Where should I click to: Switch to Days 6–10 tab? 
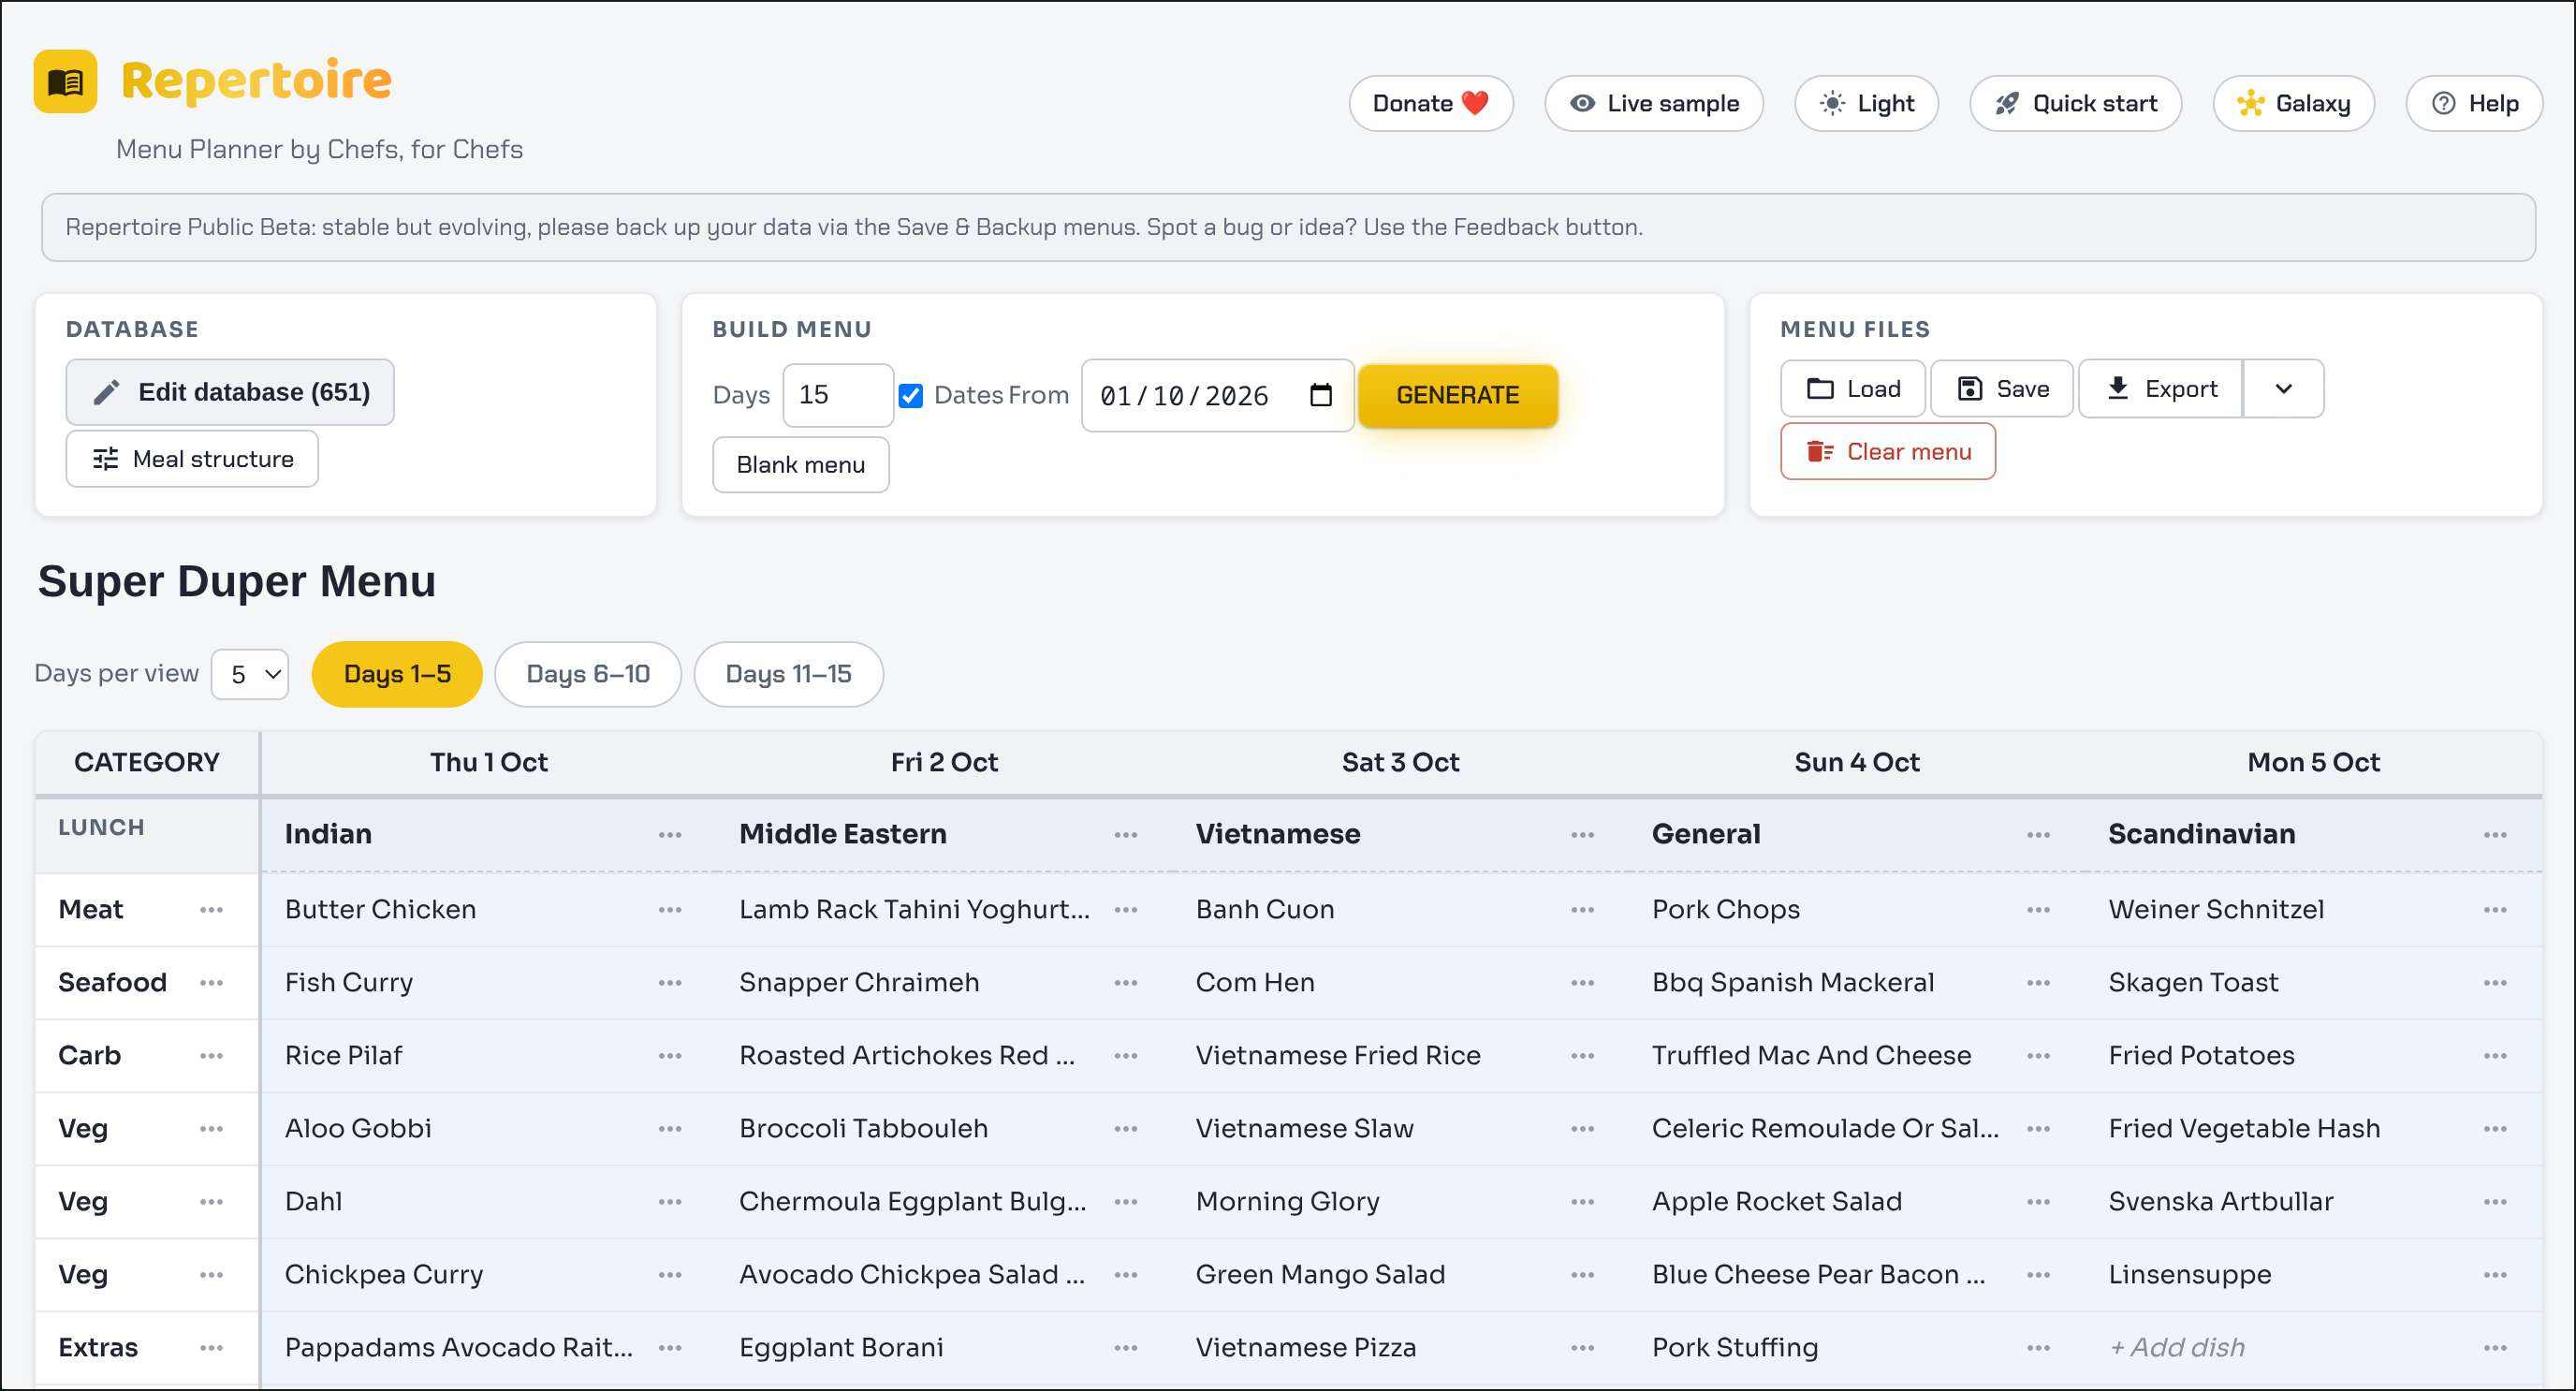coord(588,674)
